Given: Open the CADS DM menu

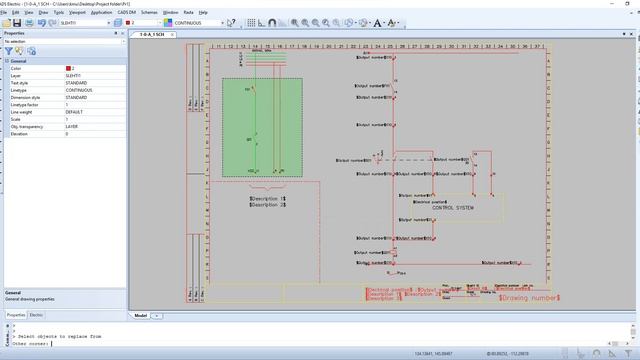Looking at the screenshot, I should pyautogui.click(x=127, y=13).
